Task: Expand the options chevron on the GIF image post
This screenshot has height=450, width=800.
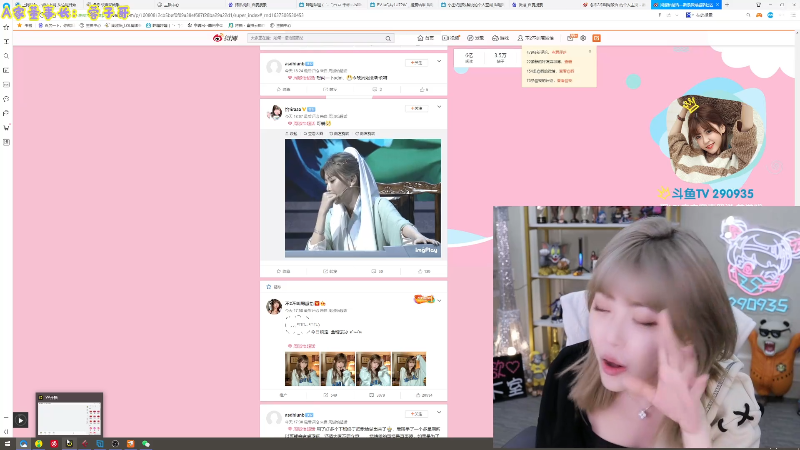Action: [x=439, y=107]
